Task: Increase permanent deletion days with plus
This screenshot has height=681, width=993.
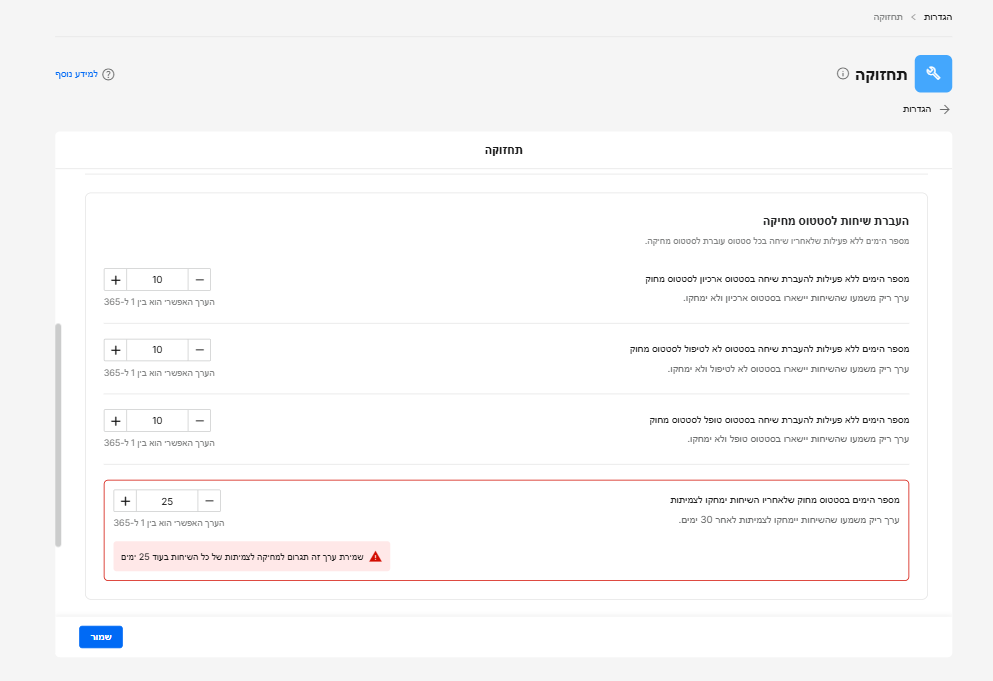Action: point(125,501)
